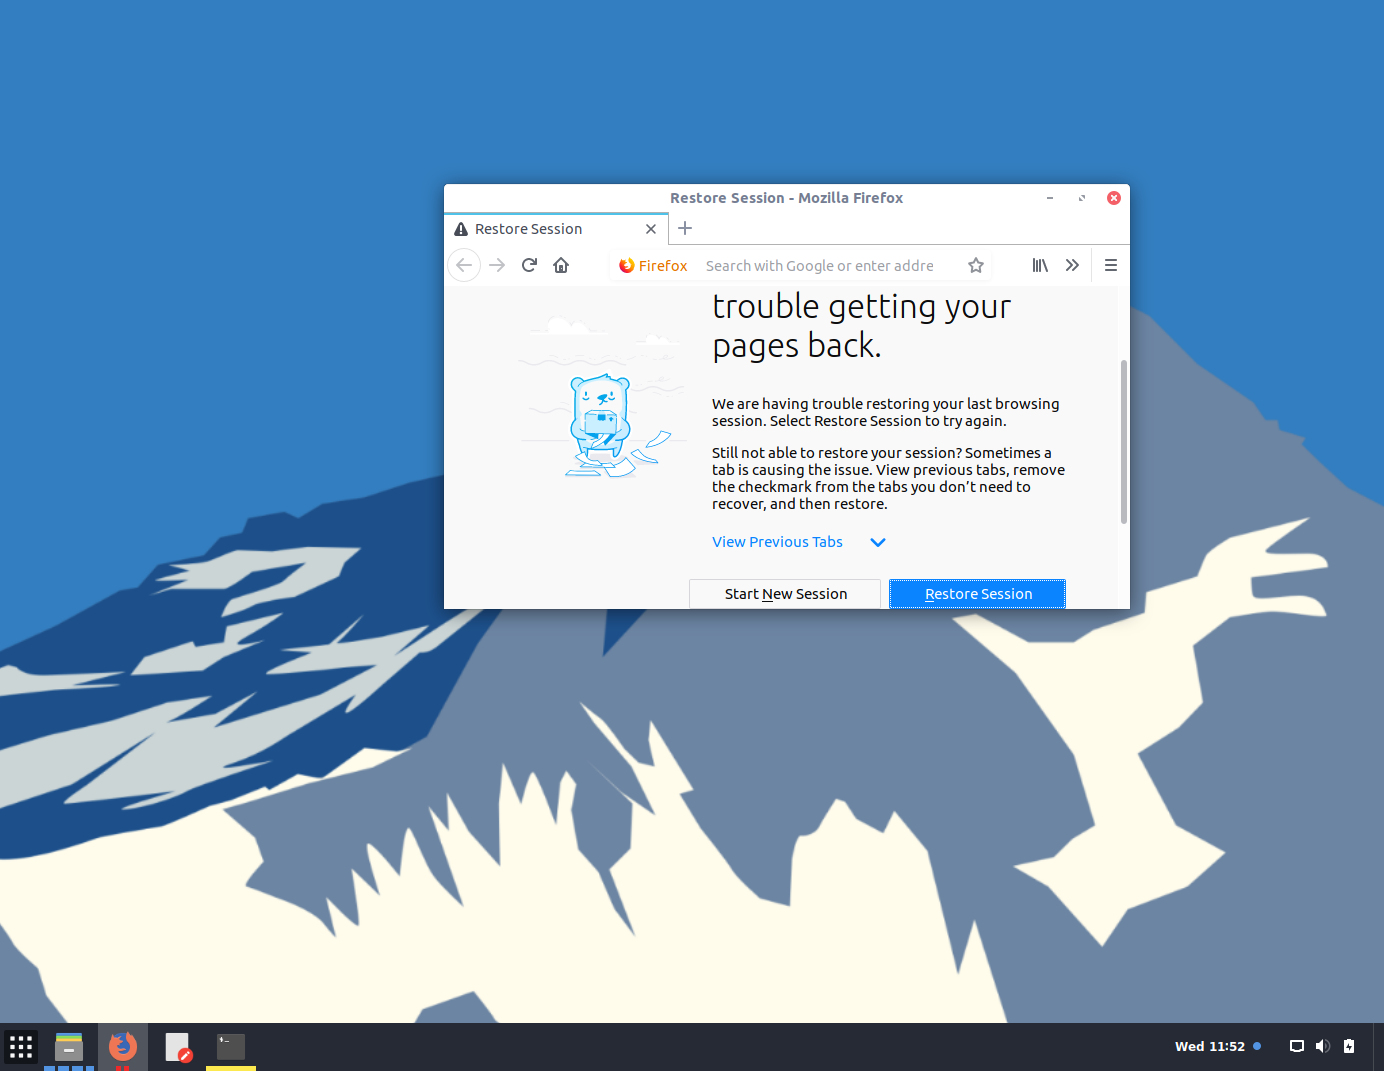Expand the View Previous Tabs chevron

tap(878, 542)
